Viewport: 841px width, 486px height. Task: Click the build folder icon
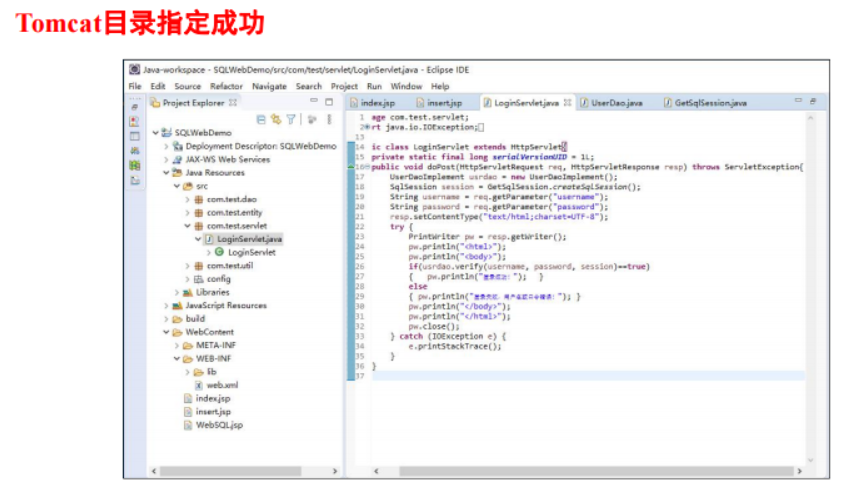click(x=178, y=319)
